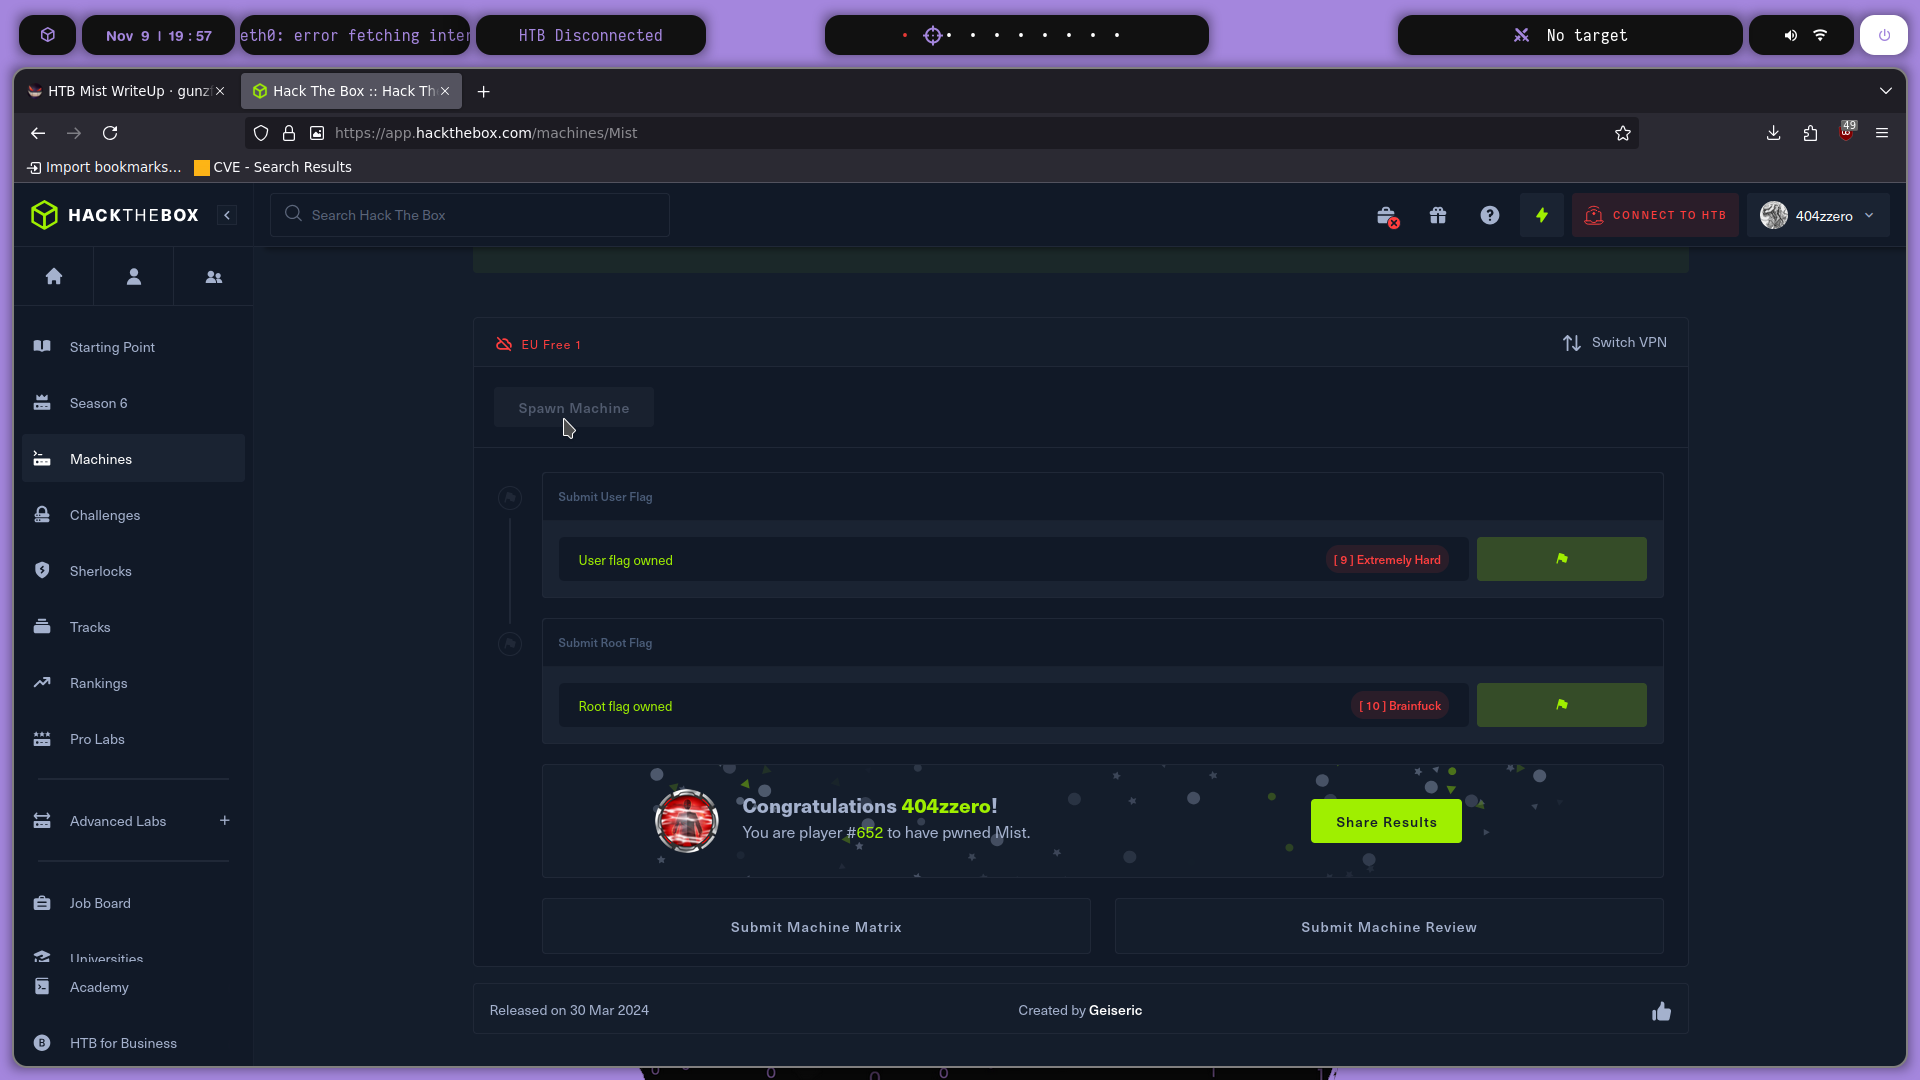Screen dimensions: 1920x1080
Task: Go to Starting Point
Action: pyautogui.click(x=133, y=347)
